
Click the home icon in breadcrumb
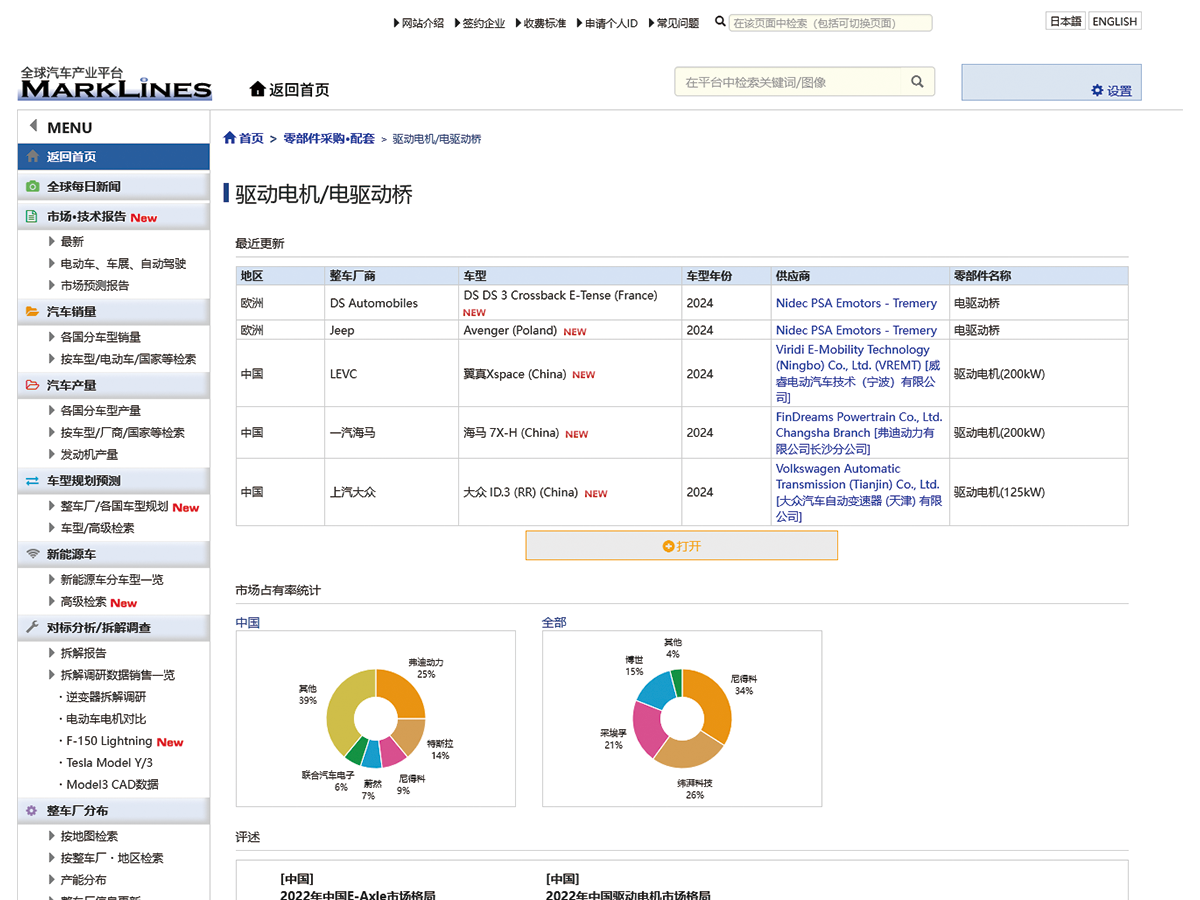pos(230,138)
